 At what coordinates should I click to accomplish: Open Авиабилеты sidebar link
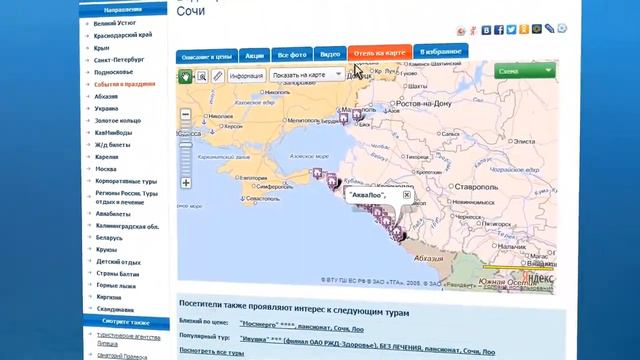tap(113, 214)
